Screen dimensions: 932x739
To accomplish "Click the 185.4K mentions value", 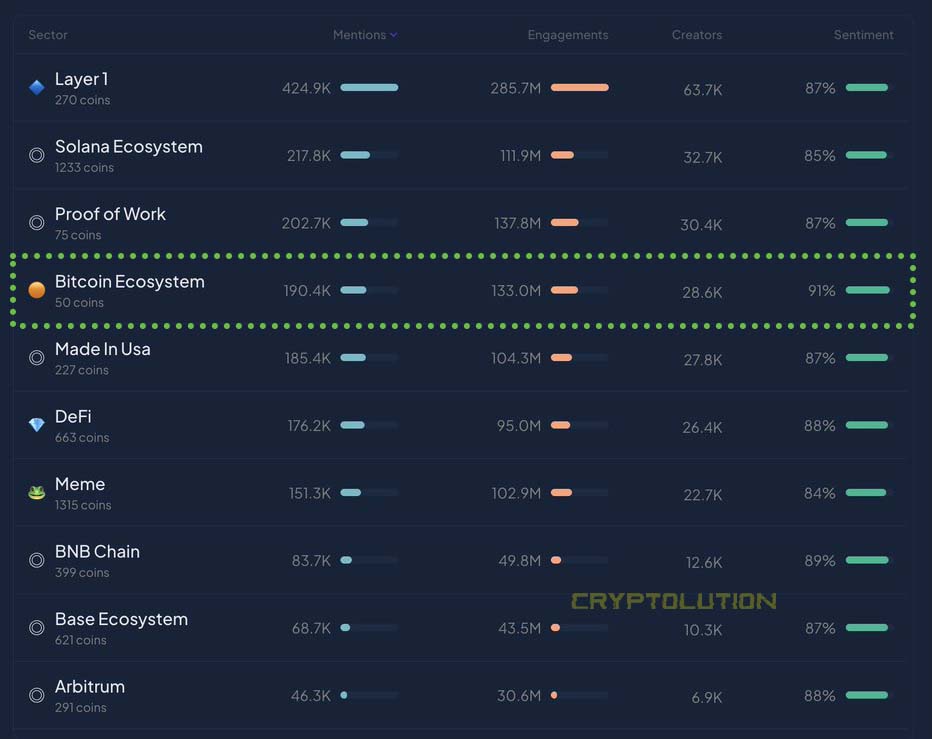I will [307, 358].
